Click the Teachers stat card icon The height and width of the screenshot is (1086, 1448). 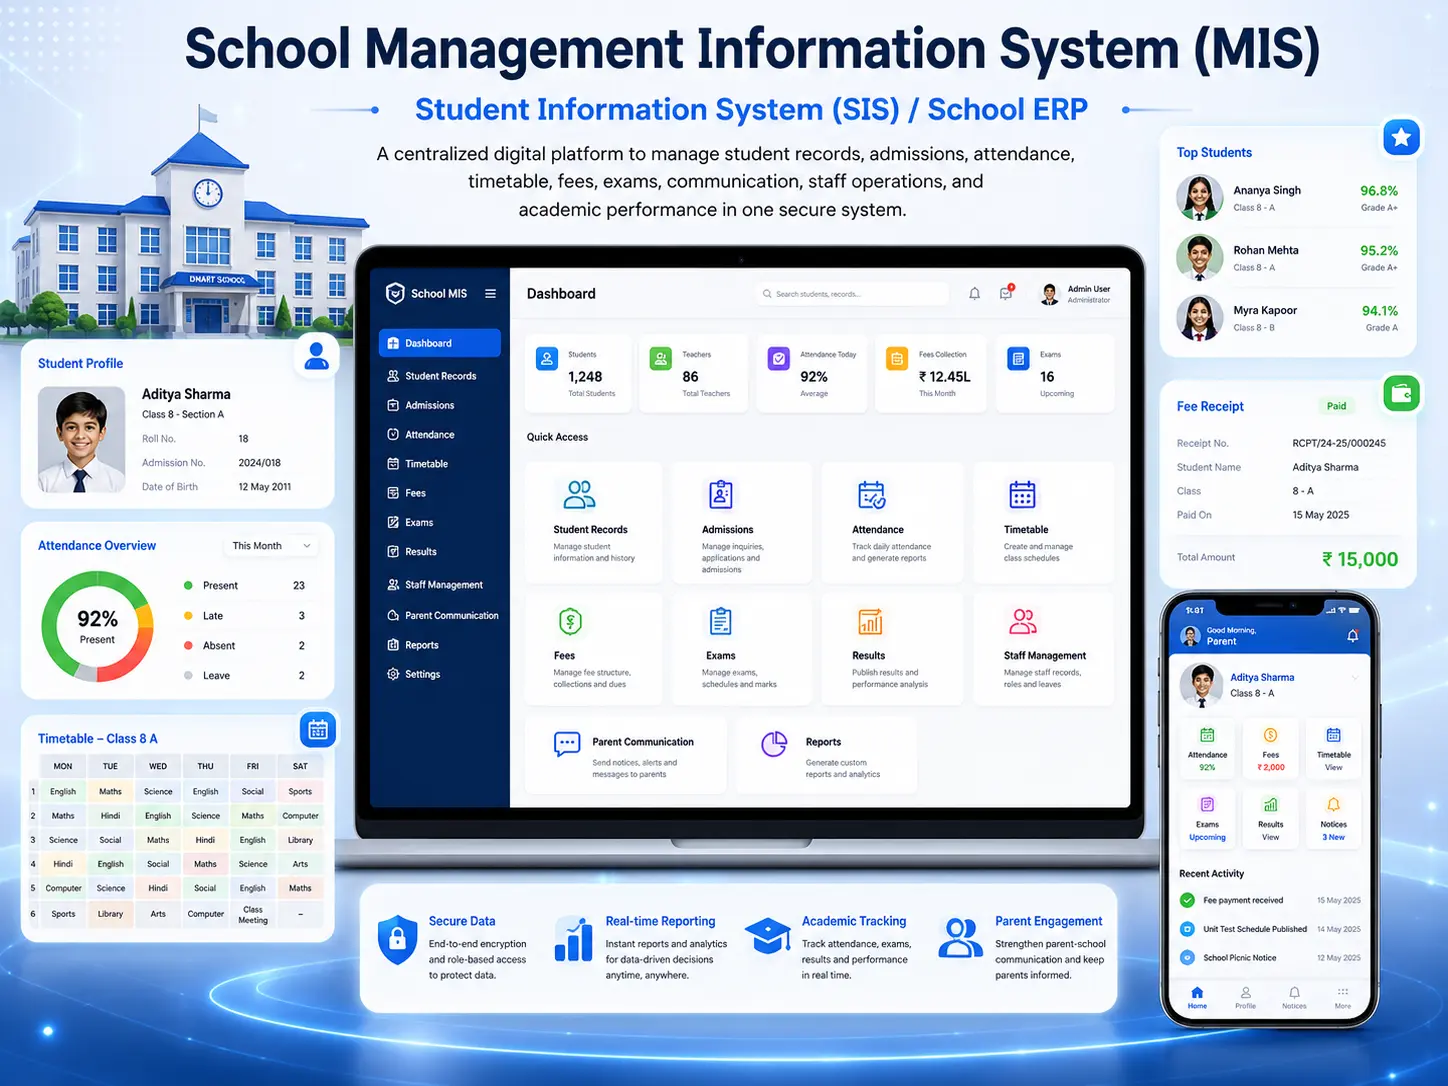(661, 359)
